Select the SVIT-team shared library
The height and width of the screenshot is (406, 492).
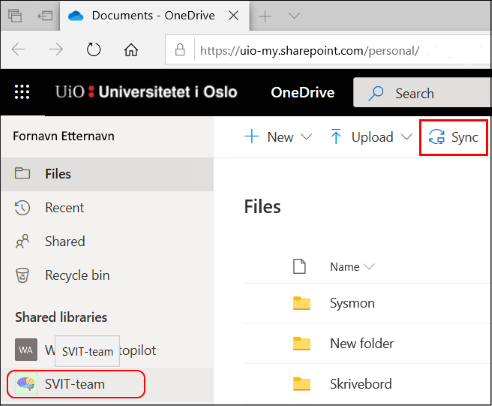[x=76, y=384]
